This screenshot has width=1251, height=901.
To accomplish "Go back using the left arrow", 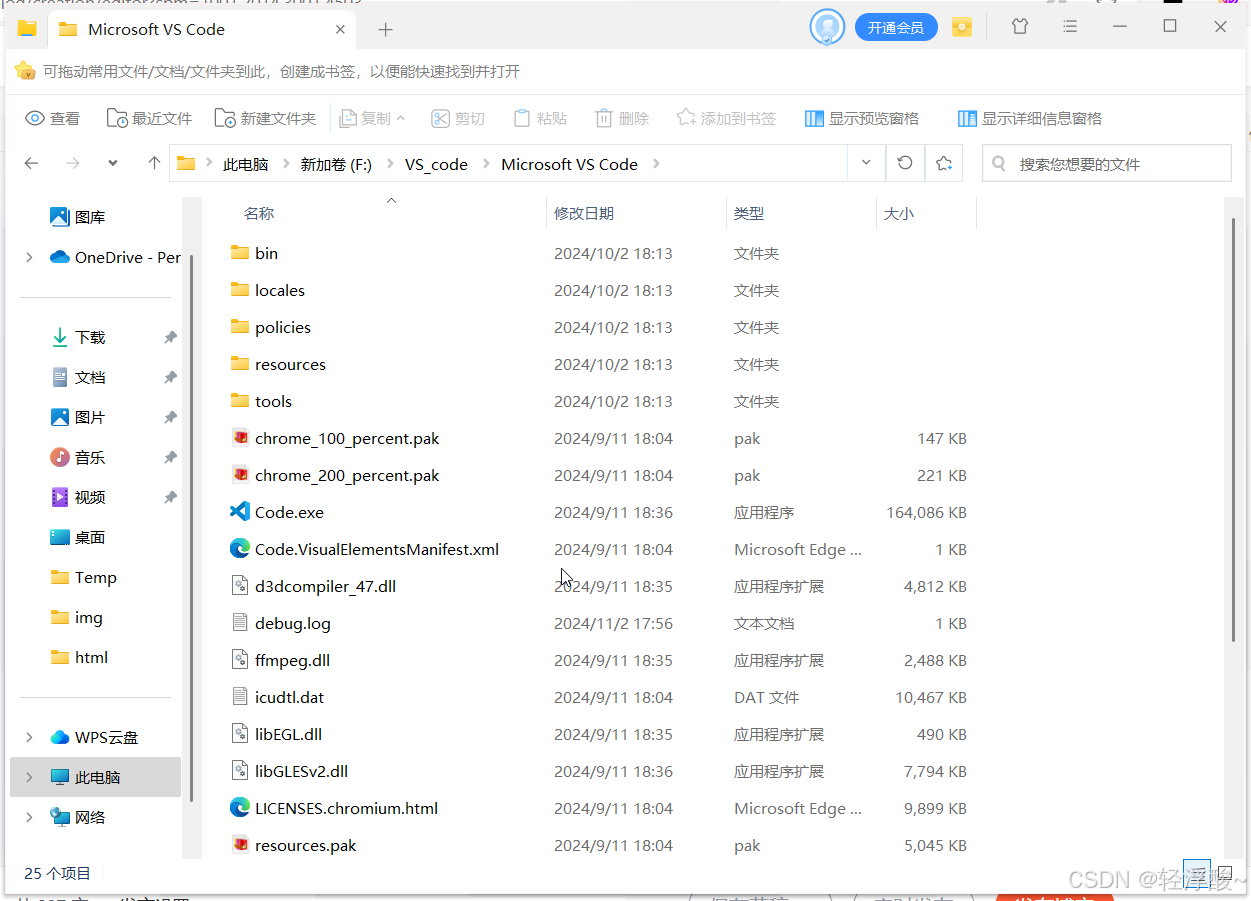I will pyautogui.click(x=32, y=163).
